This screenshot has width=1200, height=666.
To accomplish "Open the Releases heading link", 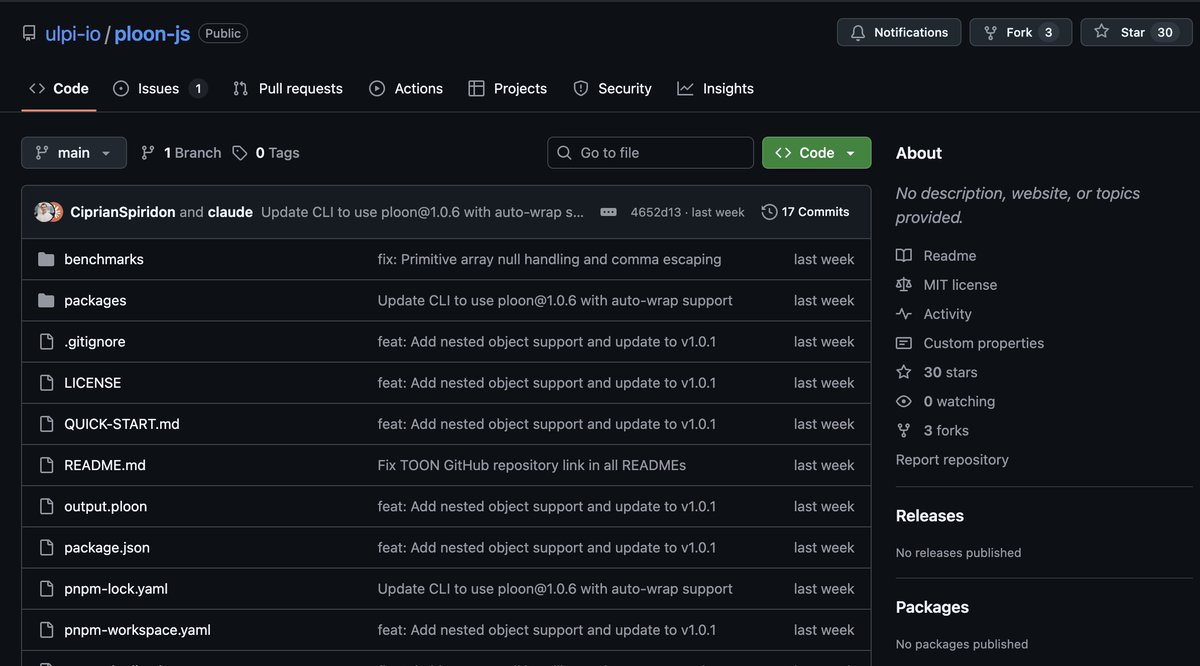I will pyautogui.click(x=930, y=516).
